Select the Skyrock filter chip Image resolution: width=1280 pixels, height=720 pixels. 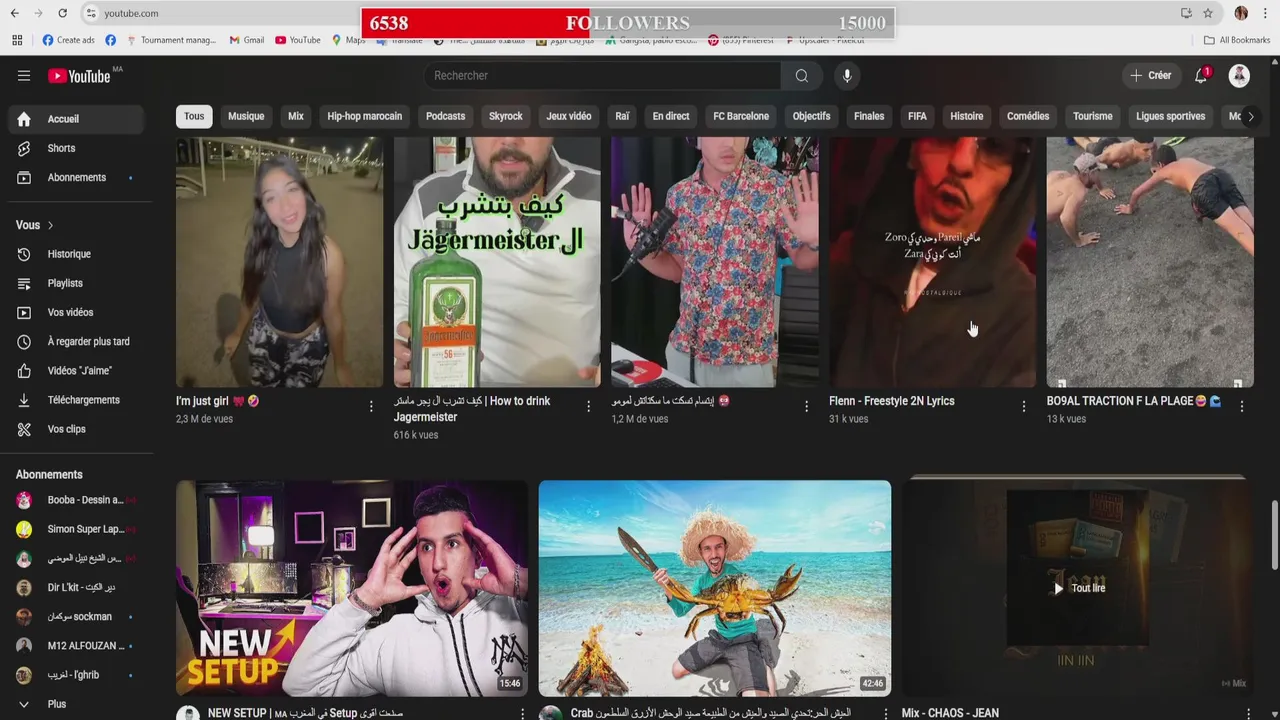(x=506, y=116)
